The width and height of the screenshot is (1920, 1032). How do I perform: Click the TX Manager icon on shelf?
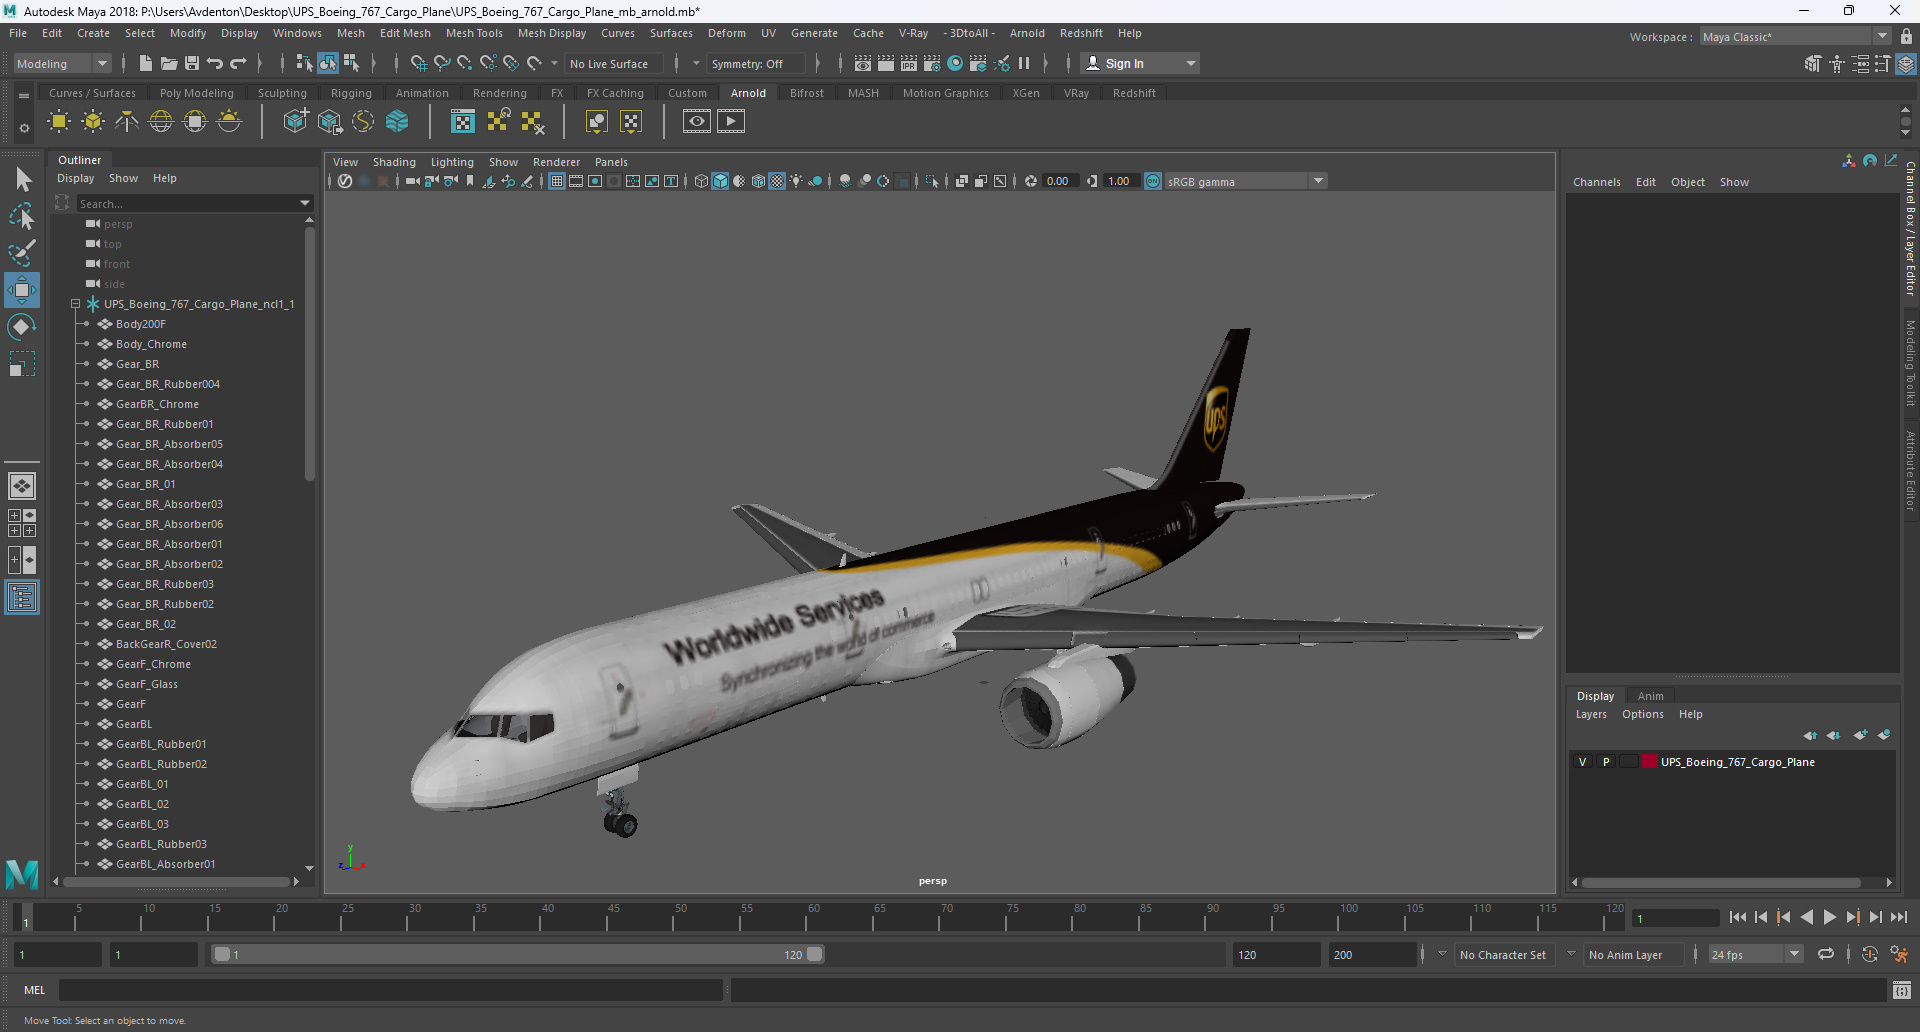click(x=463, y=122)
